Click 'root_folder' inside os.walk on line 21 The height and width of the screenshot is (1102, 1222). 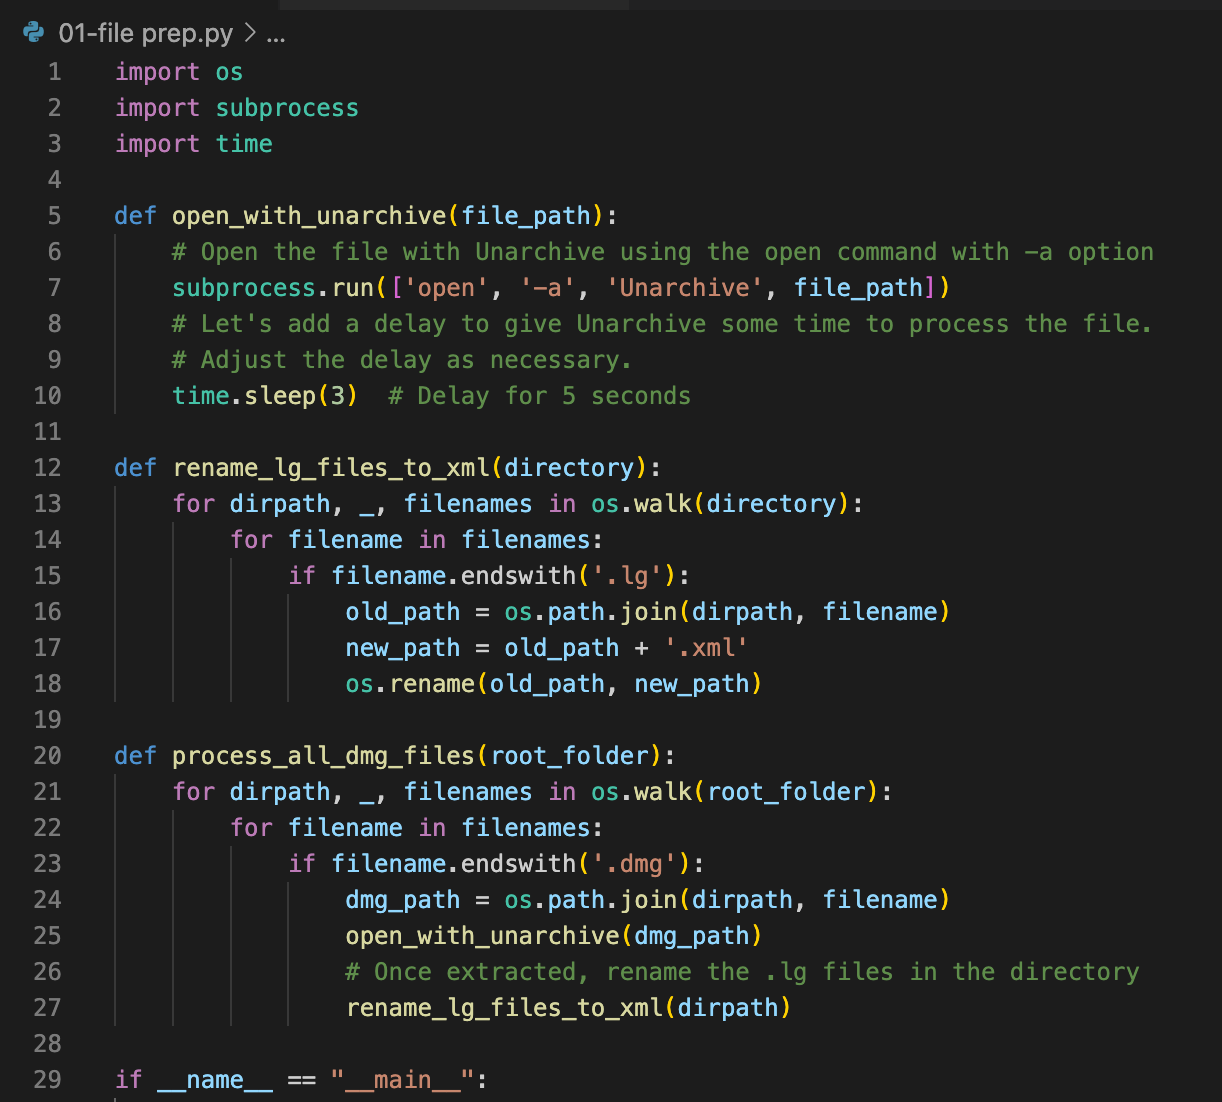tap(786, 792)
